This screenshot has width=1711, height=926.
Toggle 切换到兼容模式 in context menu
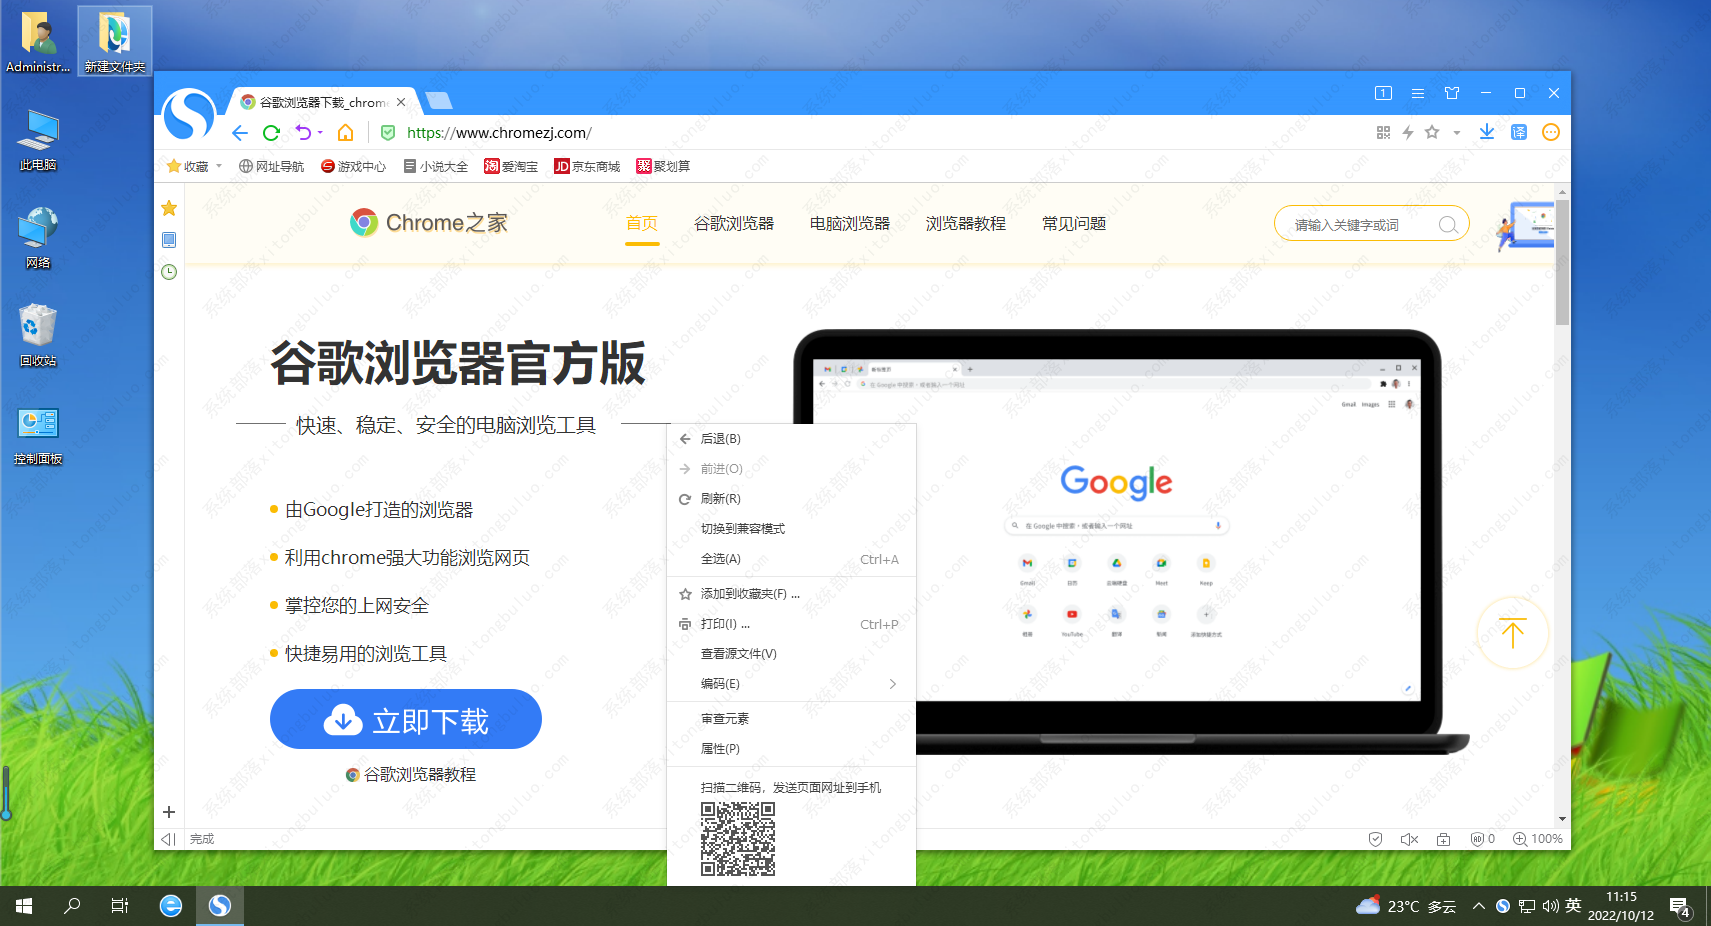pyautogui.click(x=791, y=529)
